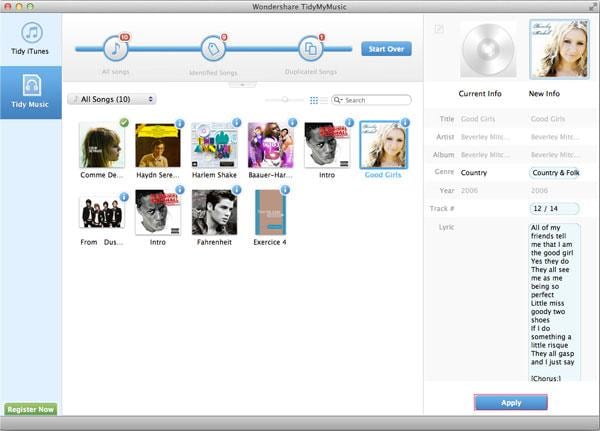Click the All Songs step icon
This screenshot has height=431, width=600.
click(115, 49)
